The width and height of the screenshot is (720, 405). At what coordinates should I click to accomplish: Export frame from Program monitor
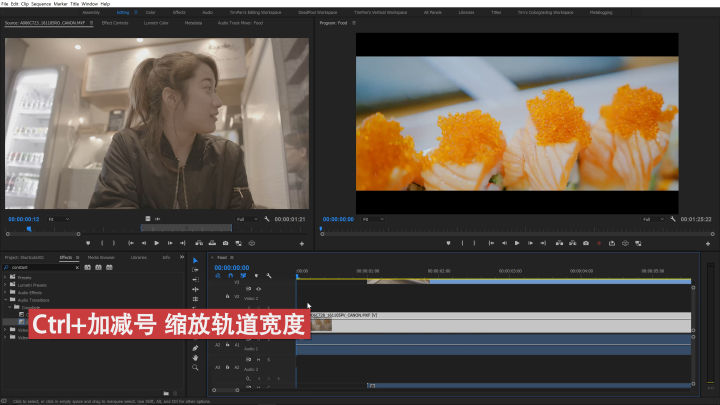(x=586, y=243)
